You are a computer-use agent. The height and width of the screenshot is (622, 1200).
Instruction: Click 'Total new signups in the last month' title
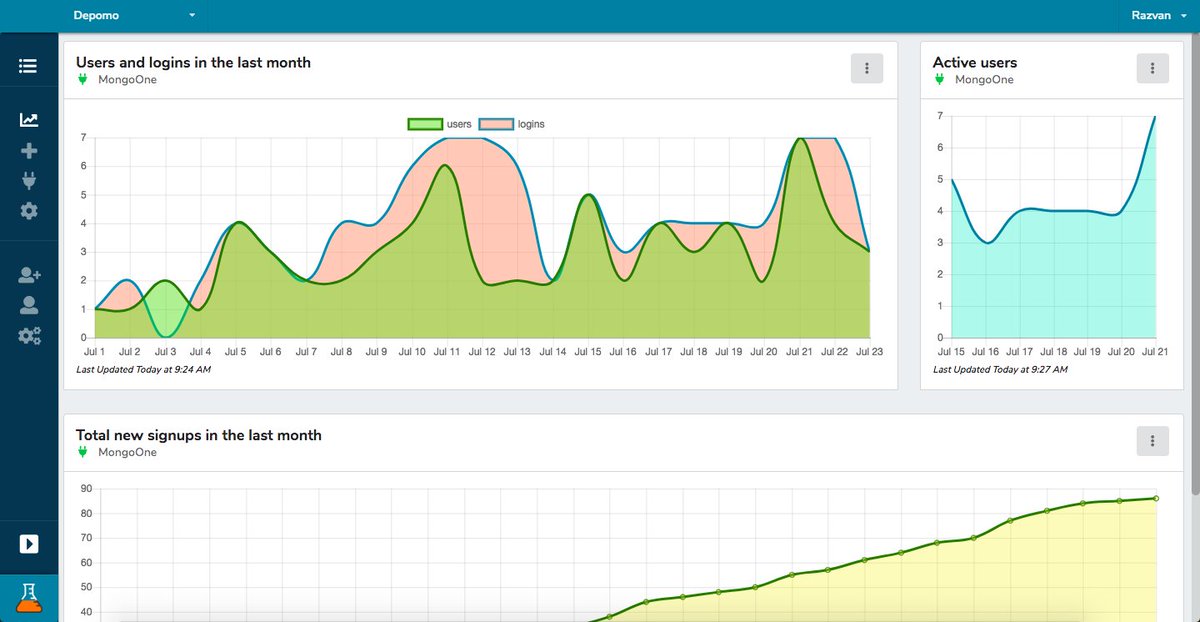(x=199, y=435)
